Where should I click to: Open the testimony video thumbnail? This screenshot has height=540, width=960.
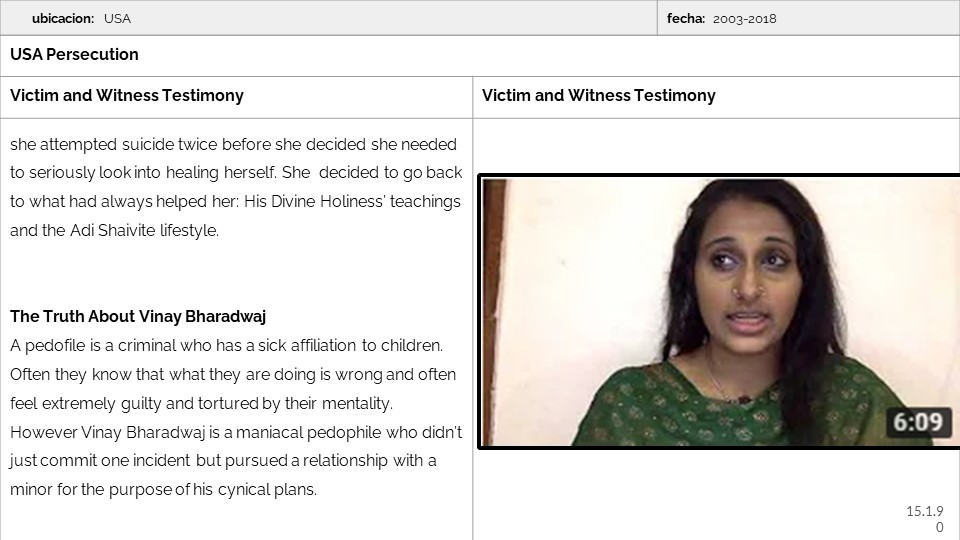click(x=719, y=312)
